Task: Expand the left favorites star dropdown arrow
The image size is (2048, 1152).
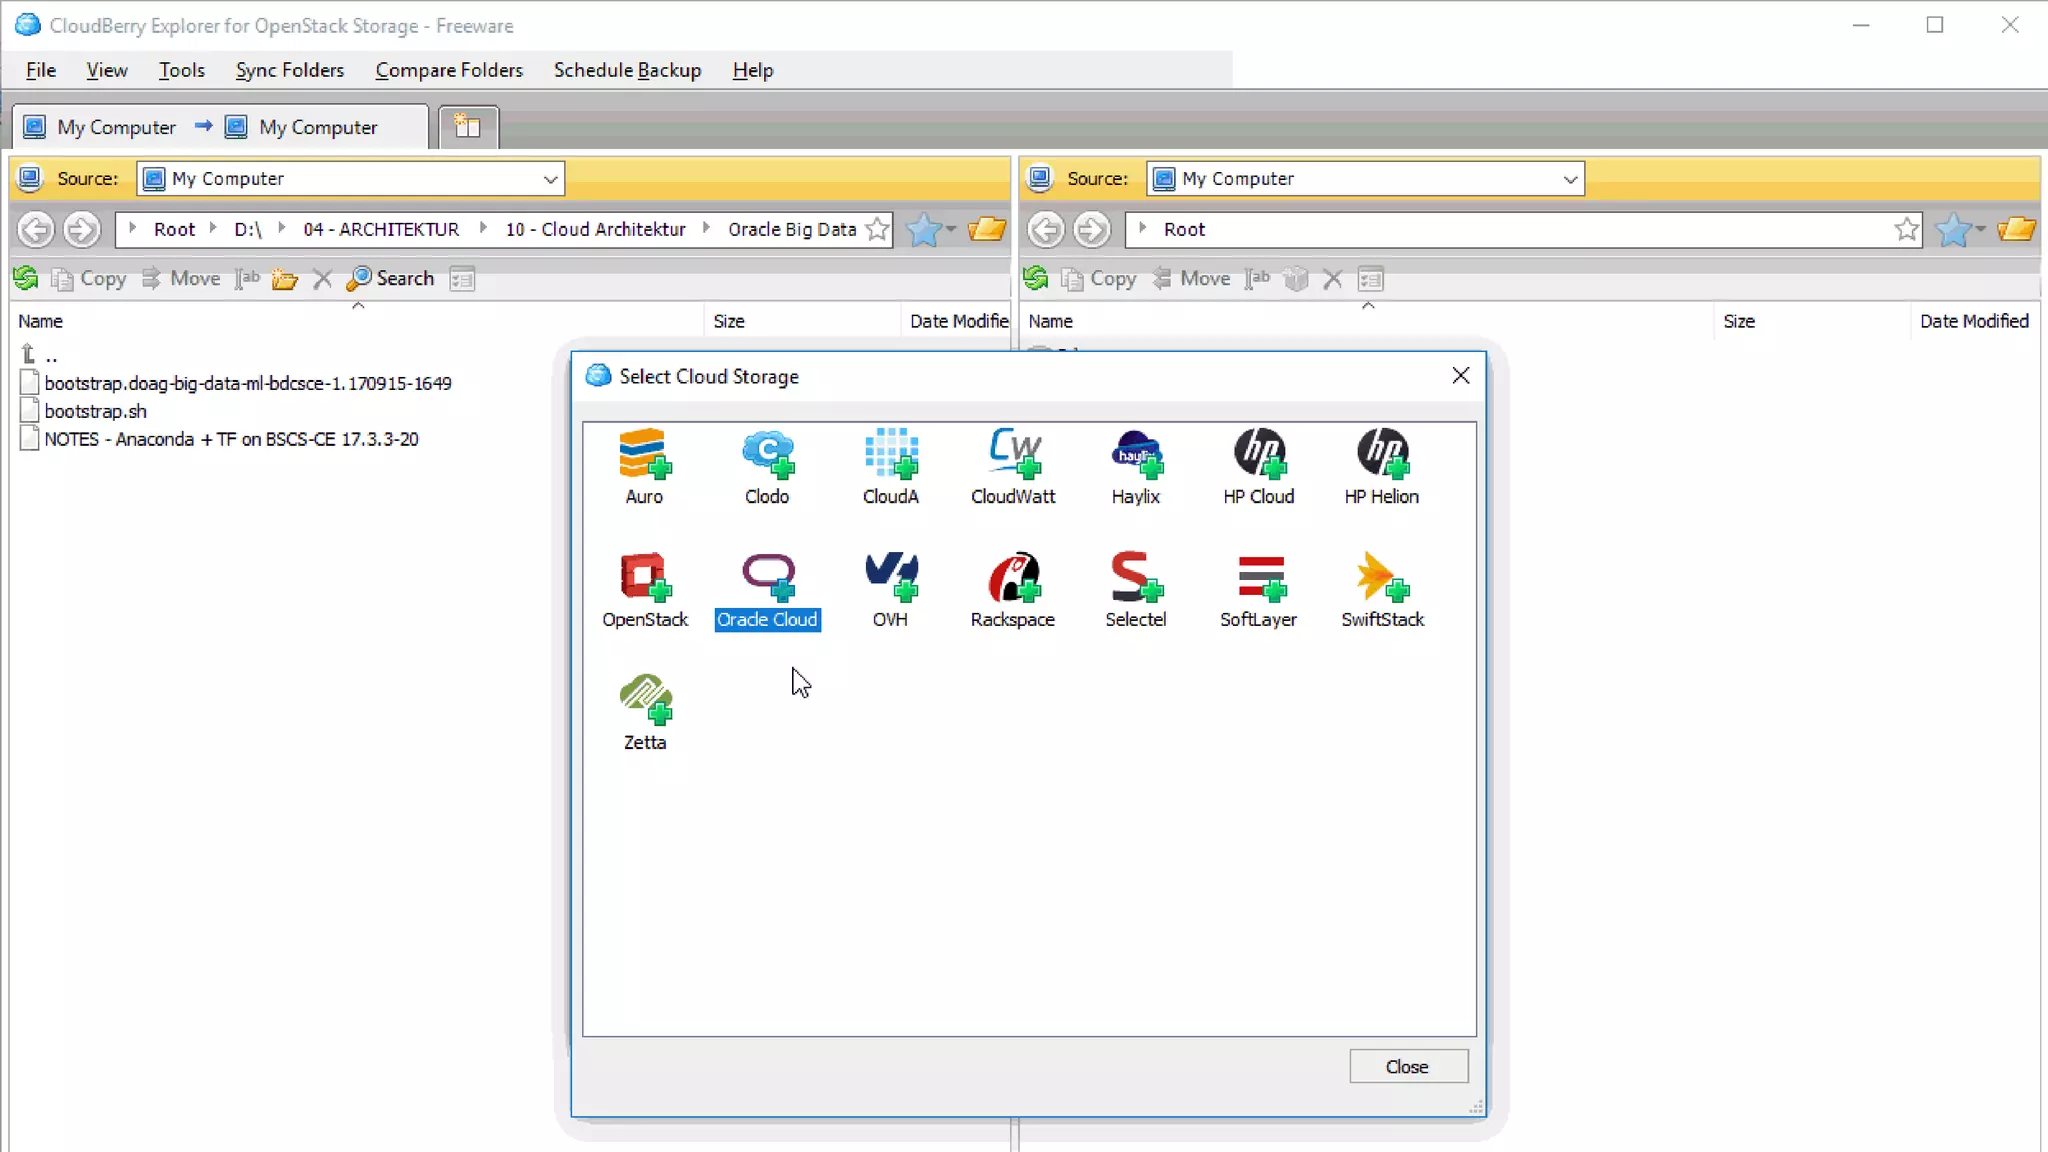Action: 951,229
